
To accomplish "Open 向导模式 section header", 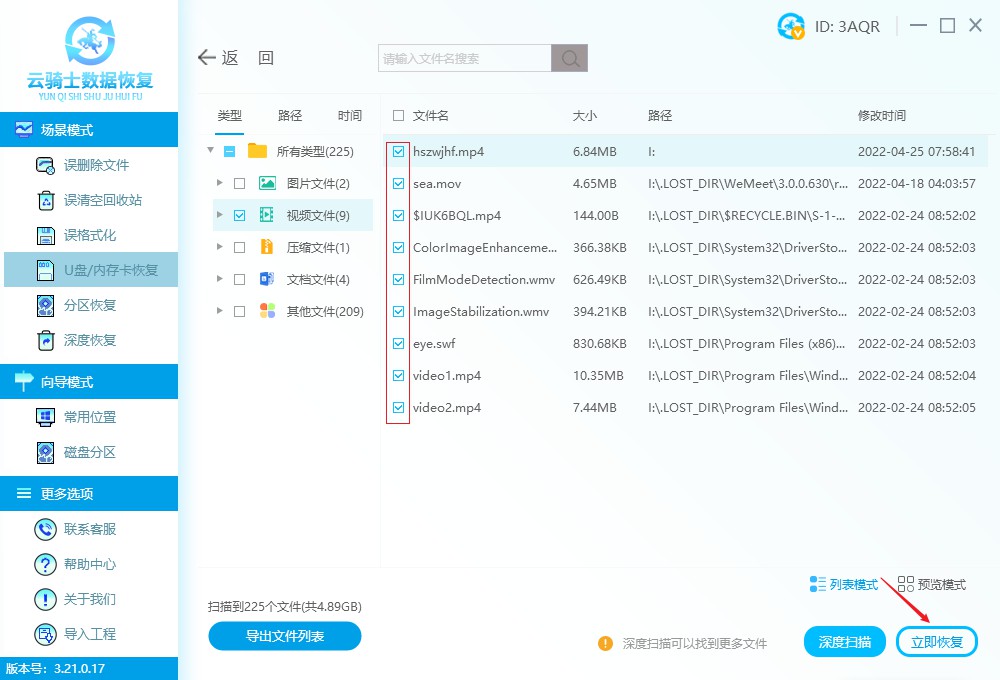I will (89, 381).
